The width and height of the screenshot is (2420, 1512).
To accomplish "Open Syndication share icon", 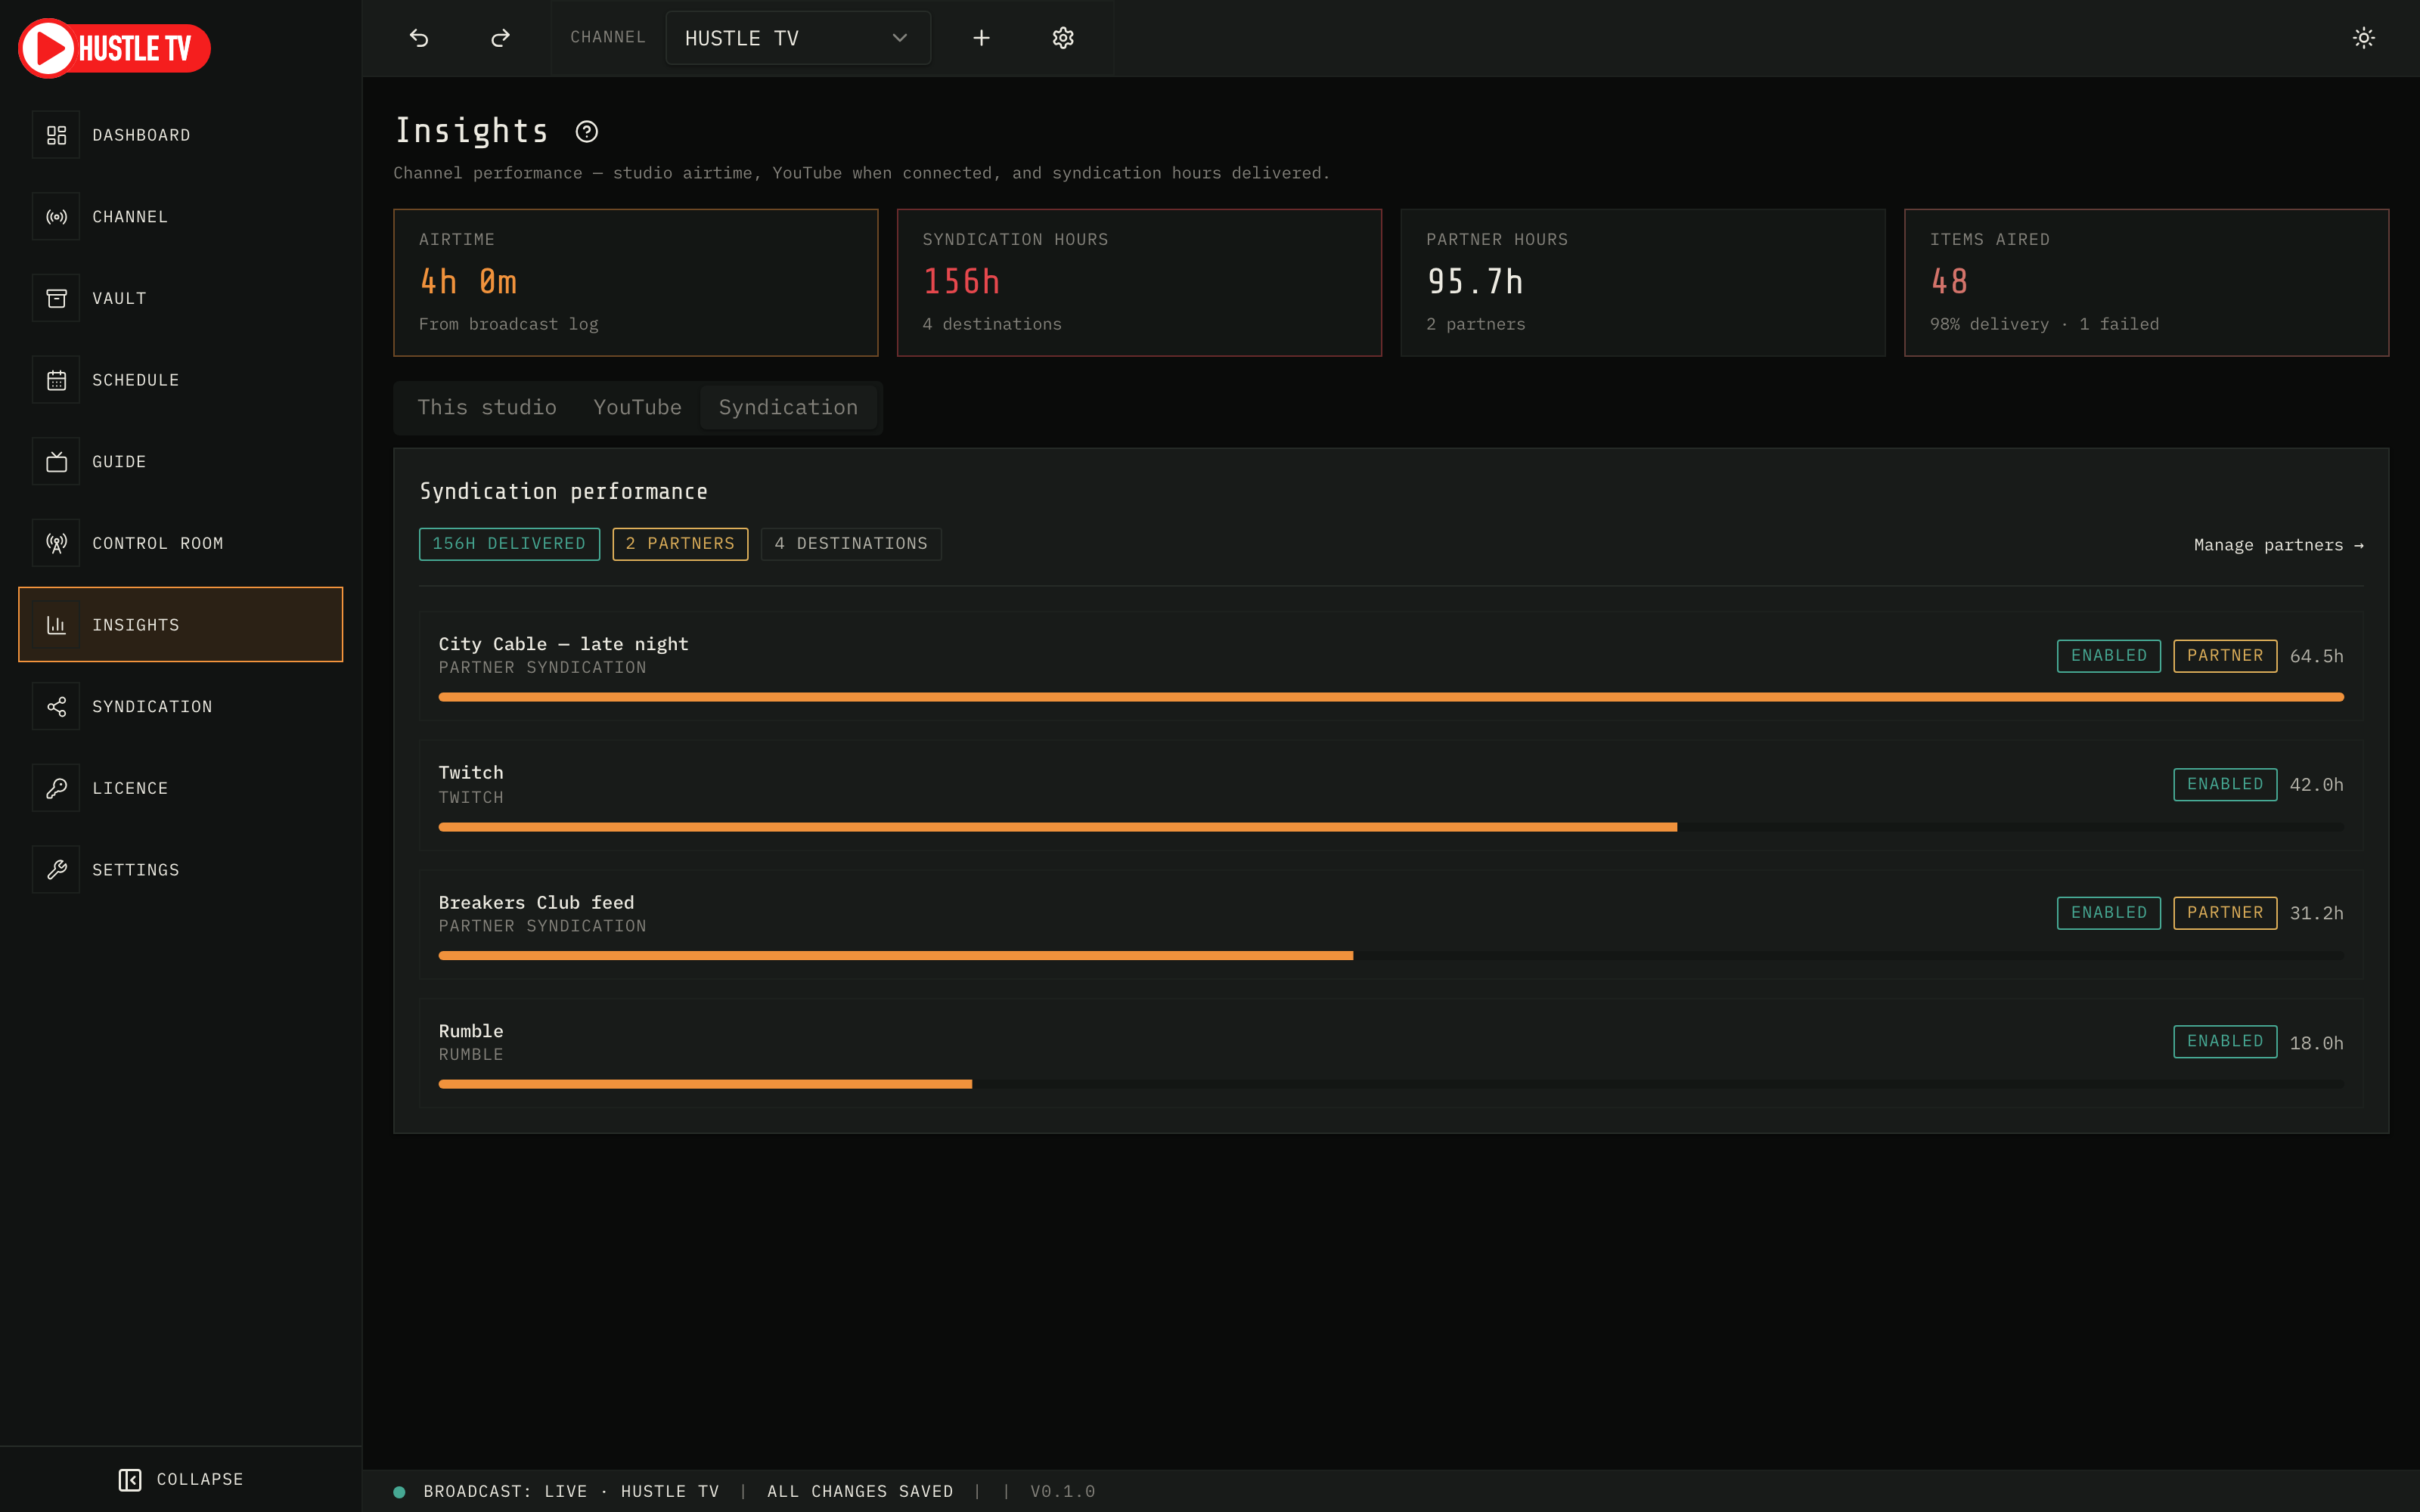I will click(x=56, y=707).
